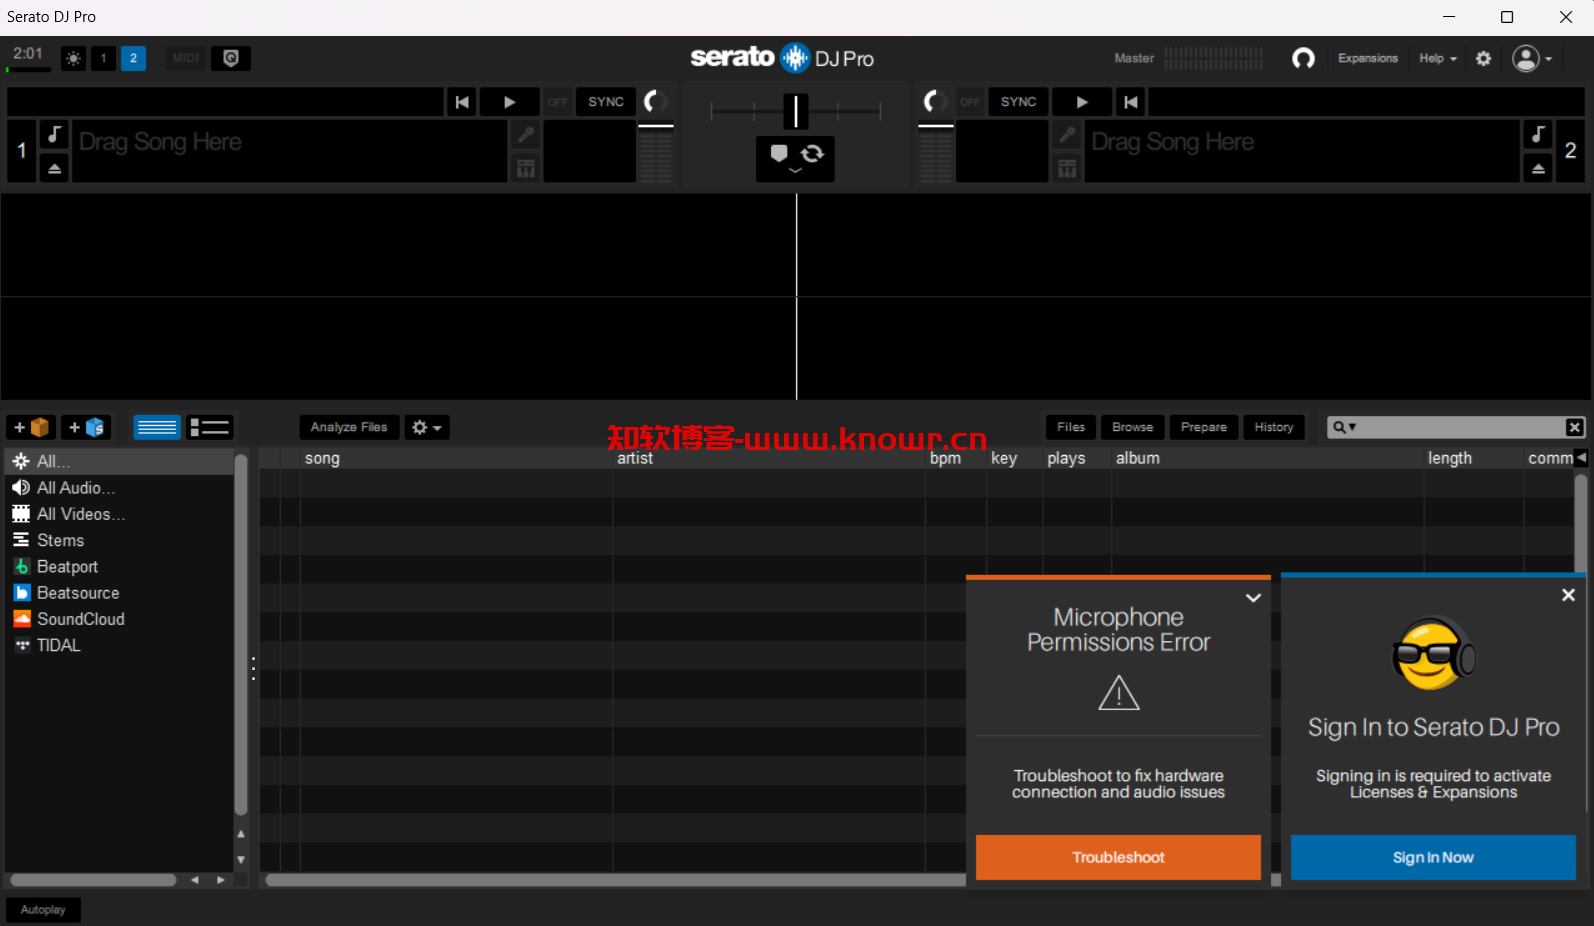Enable SYNC on deck 1
1594x926 pixels.
click(606, 102)
